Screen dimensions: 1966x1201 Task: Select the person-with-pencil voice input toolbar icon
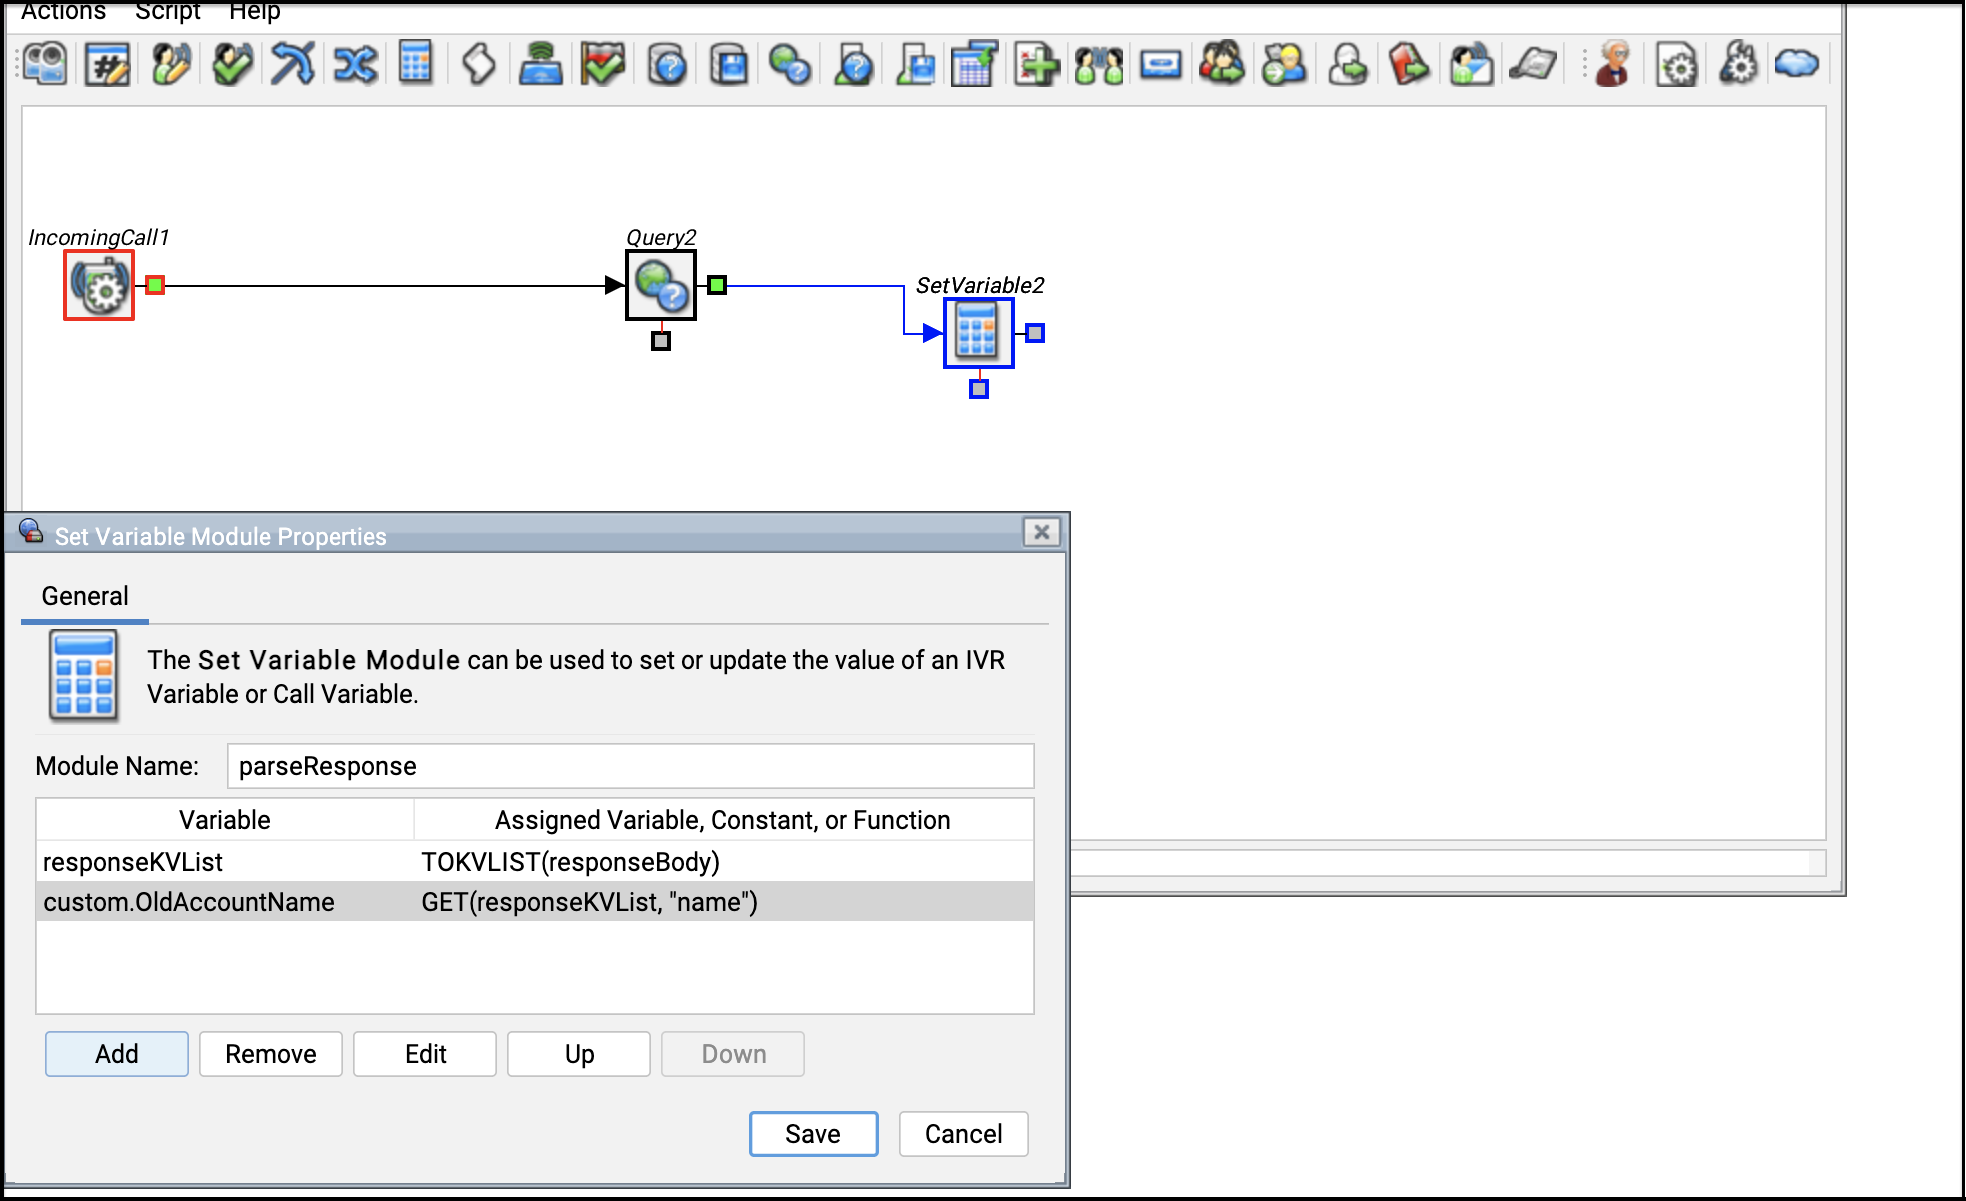(170, 65)
